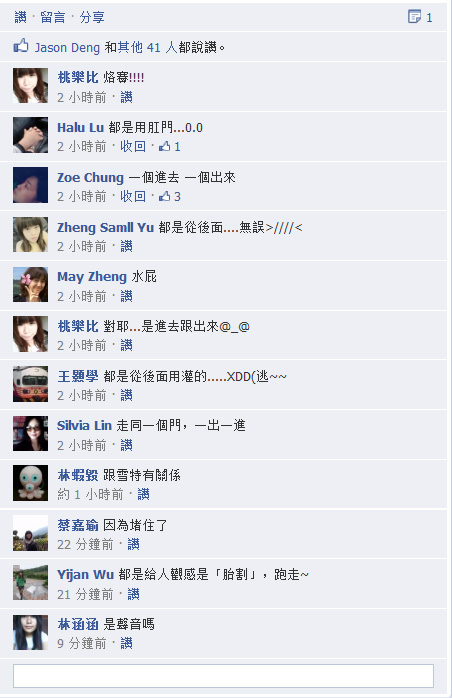Like May Zheng's comment 水屁
This screenshot has height=698, width=452.
point(126,296)
